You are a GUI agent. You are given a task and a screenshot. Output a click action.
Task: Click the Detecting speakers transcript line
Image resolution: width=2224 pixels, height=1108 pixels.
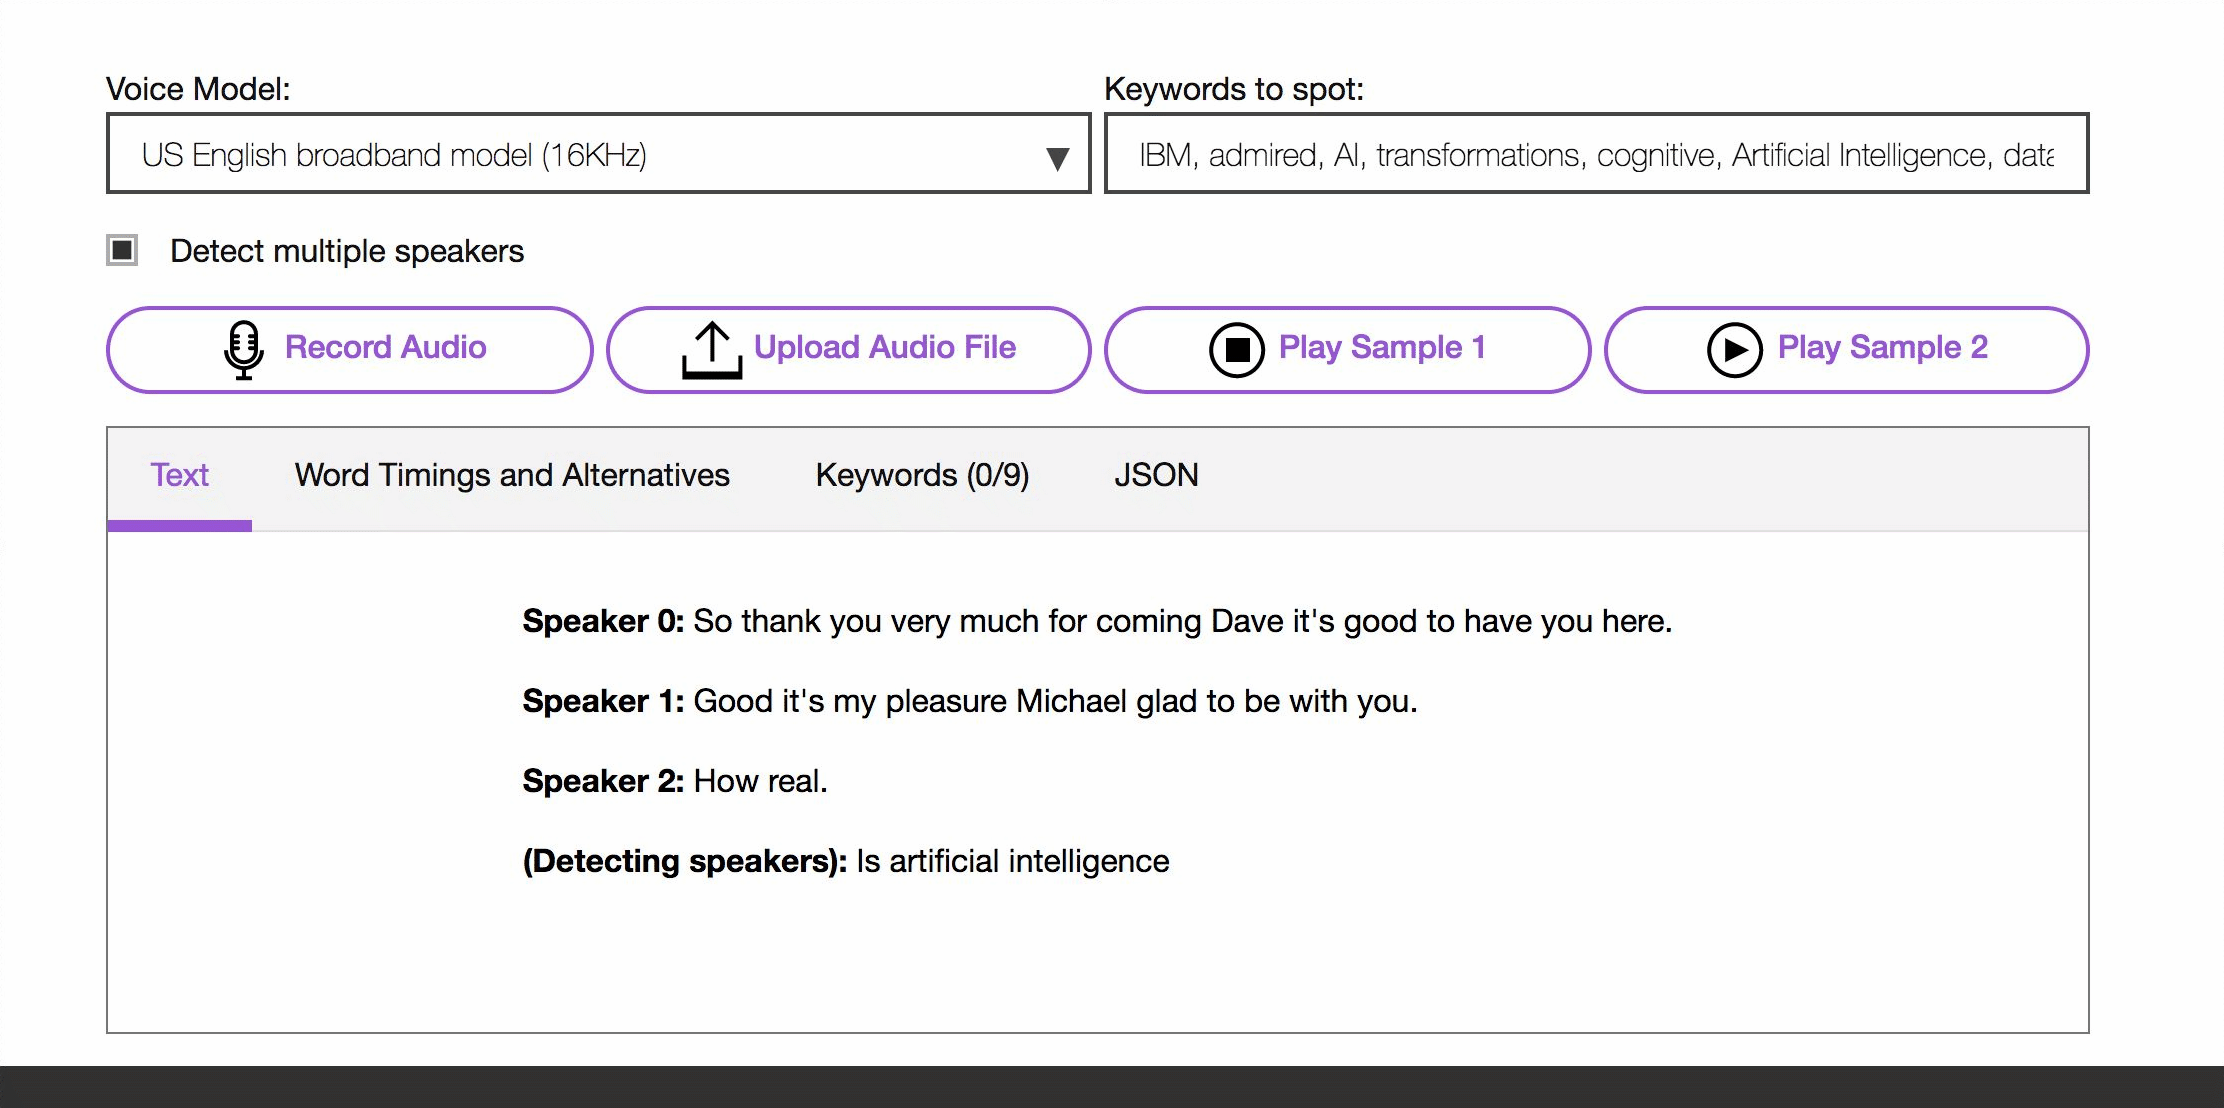(x=845, y=861)
